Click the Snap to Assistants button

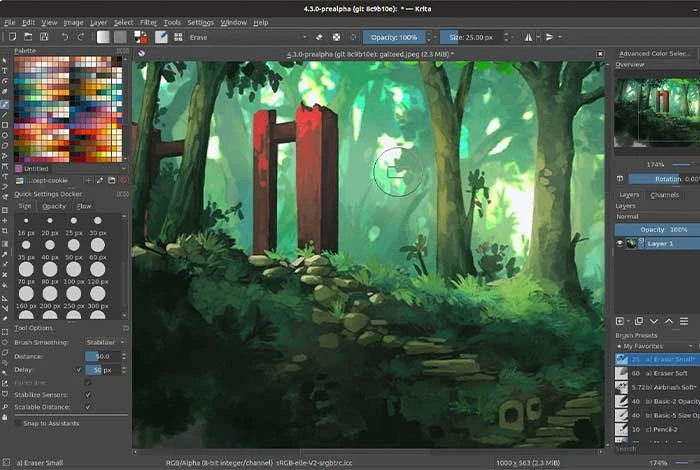click(x=52, y=423)
